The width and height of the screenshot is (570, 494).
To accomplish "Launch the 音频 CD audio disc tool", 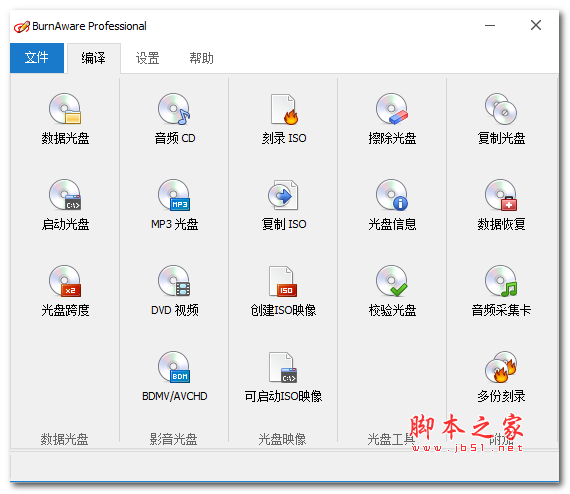I will 174,119.
